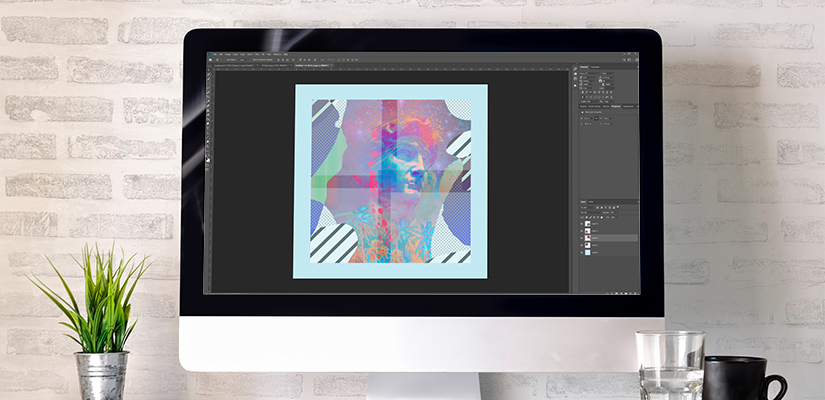The height and width of the screenshot is (400, 825).
Task: Close the active third document tab
Action: (331, 65)
